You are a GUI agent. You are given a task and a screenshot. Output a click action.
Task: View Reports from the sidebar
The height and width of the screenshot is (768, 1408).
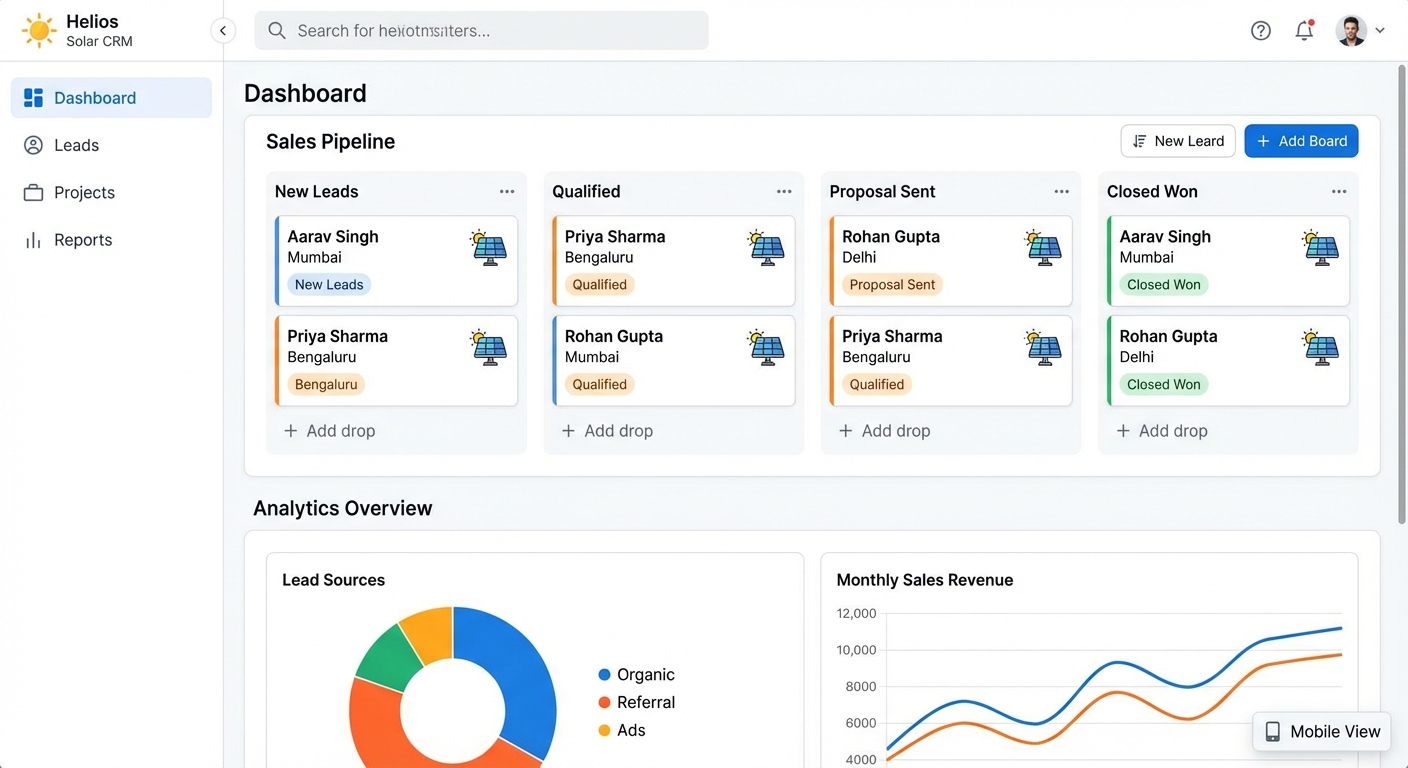pos(34,240)
